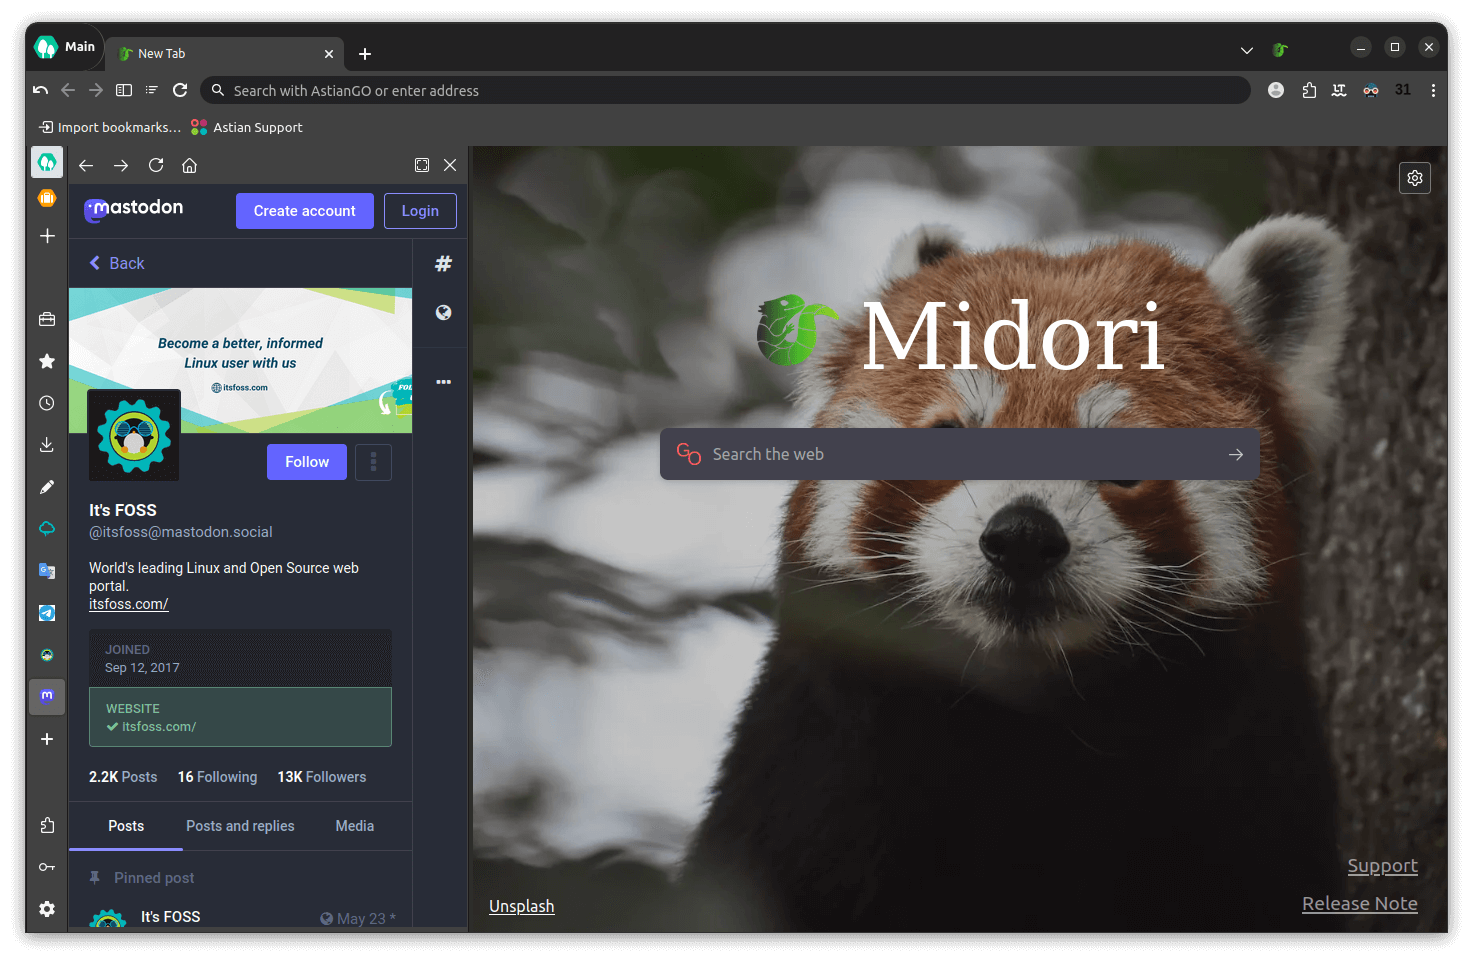Image resolution: width=1473 pixels, height=961 pixels.
Task: Open browsing History from the sidebar
Action: click(x=46, y=403)
